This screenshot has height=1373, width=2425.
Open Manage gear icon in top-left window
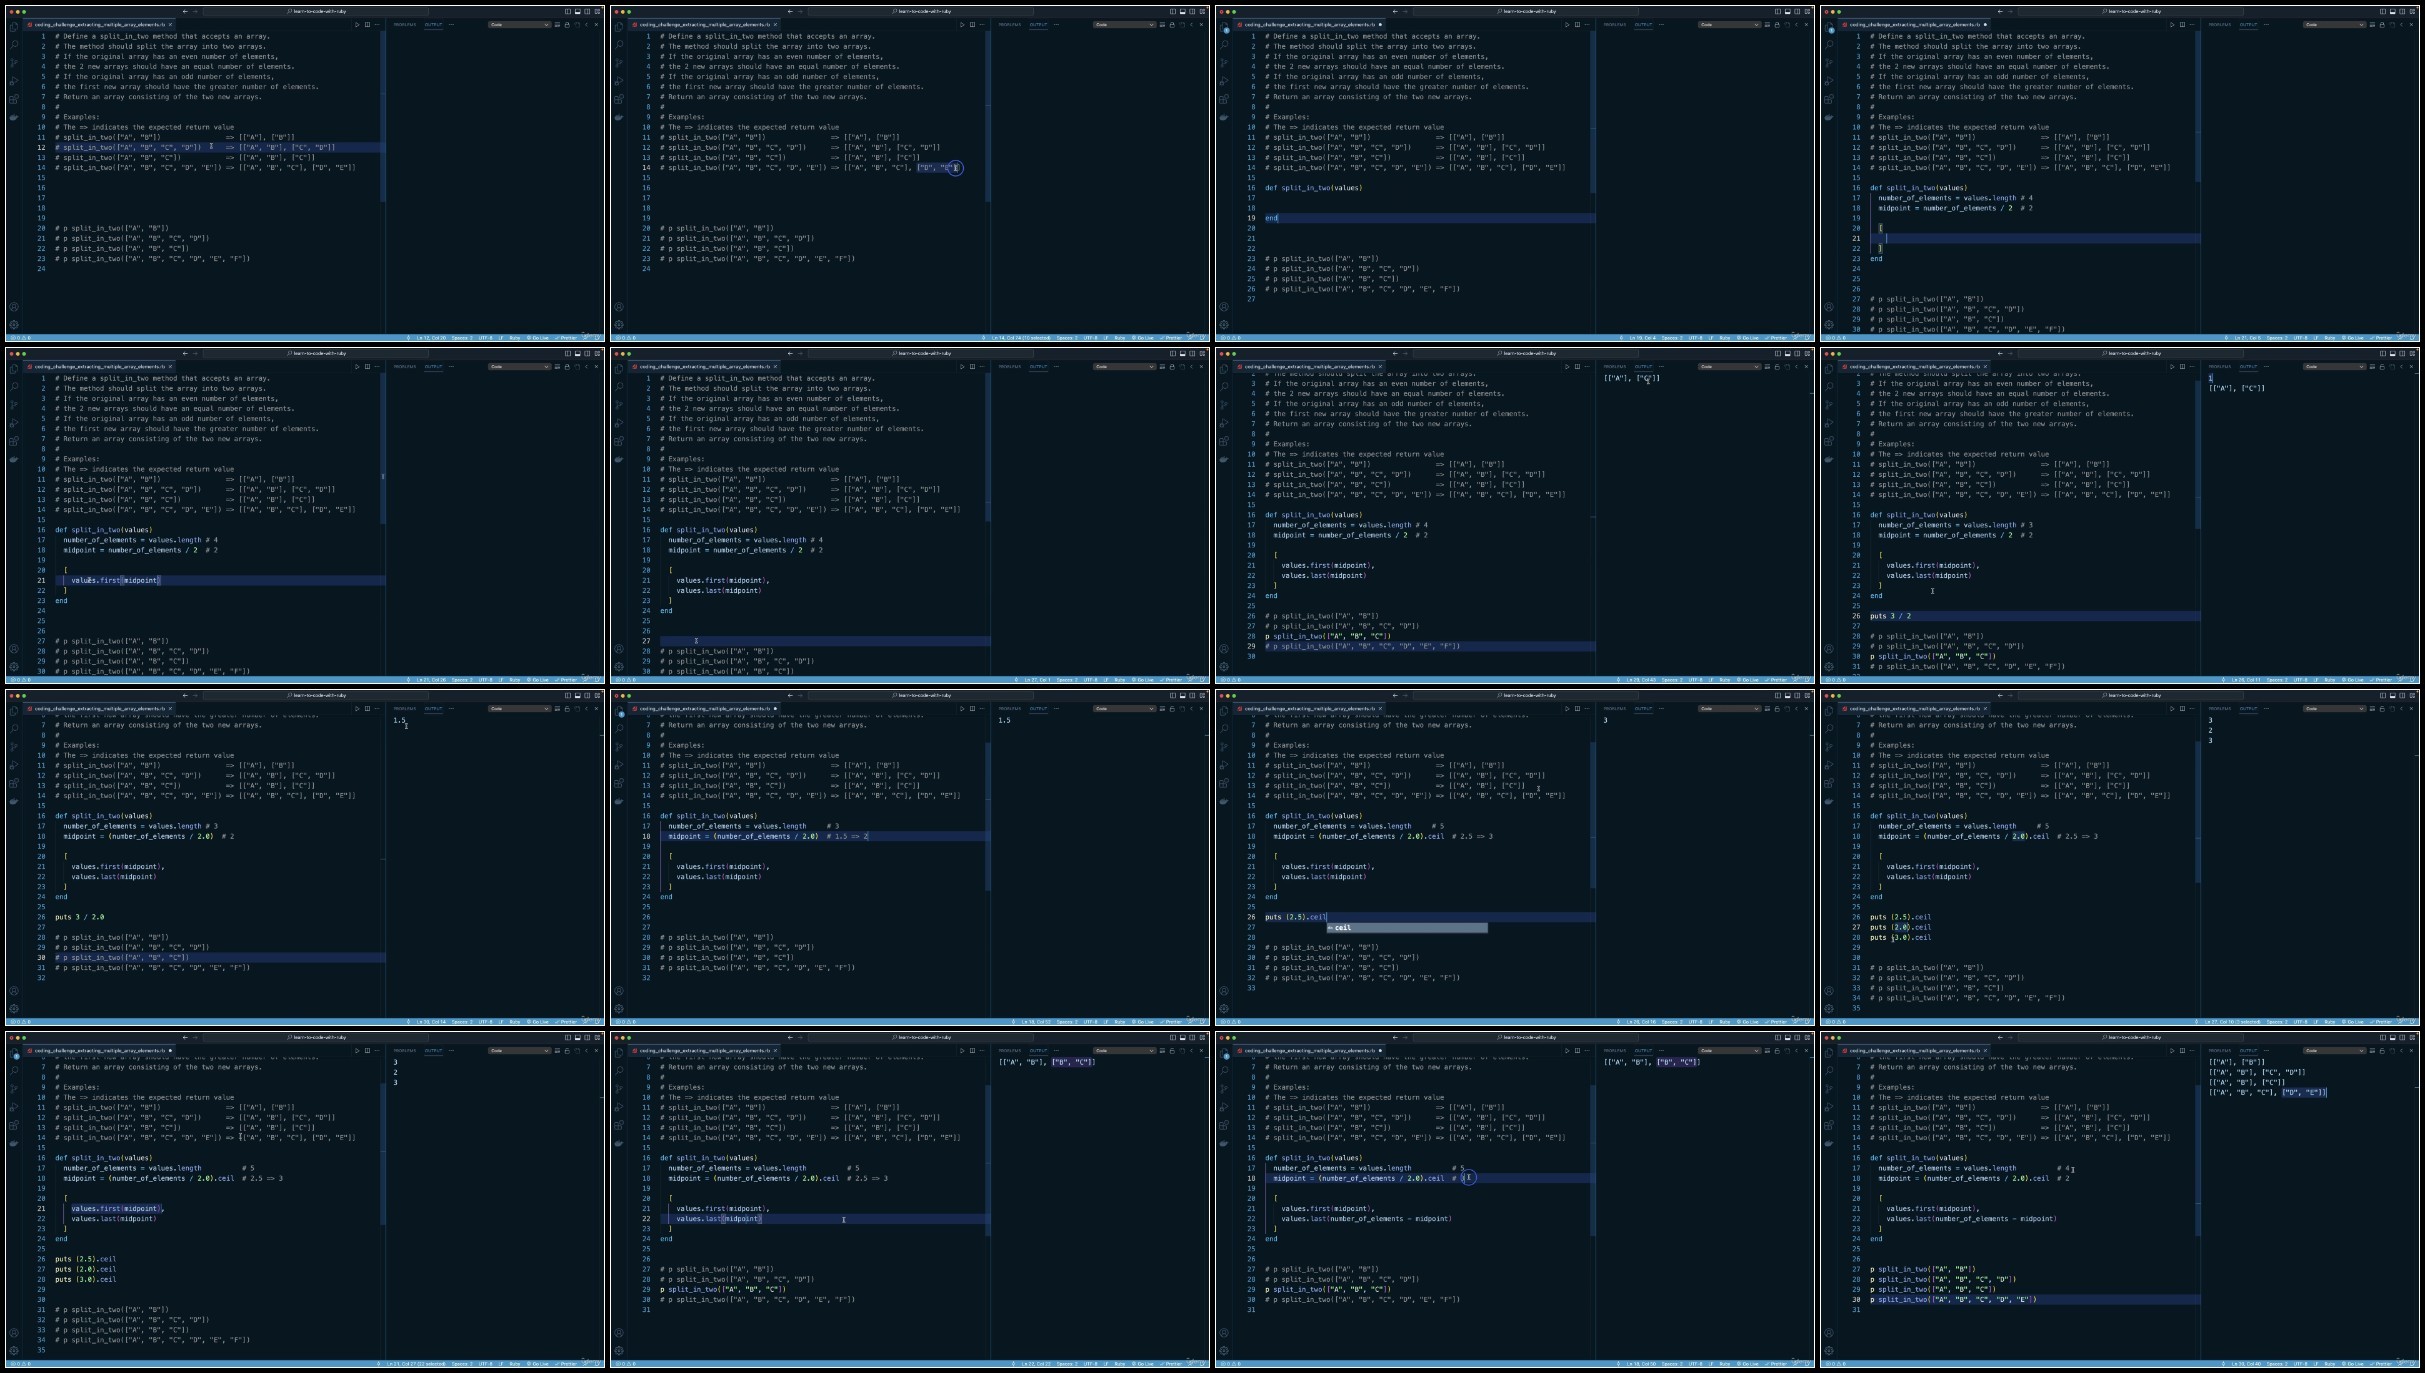click(x=14, y=324)
